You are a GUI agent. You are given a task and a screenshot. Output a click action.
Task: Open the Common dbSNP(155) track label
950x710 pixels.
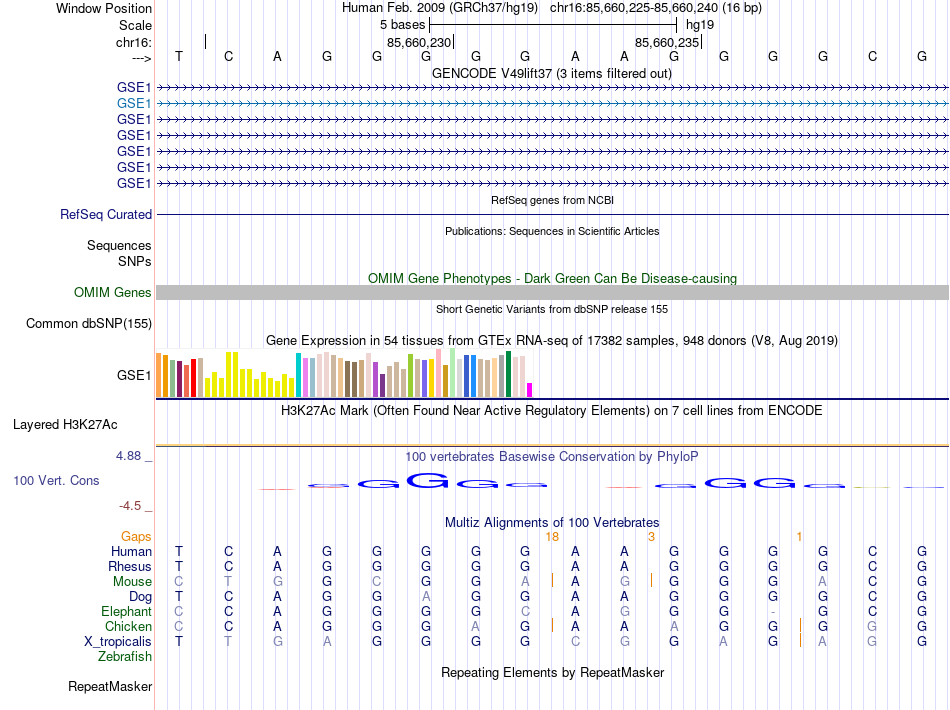pyautogui.click(x=89, y=323)
